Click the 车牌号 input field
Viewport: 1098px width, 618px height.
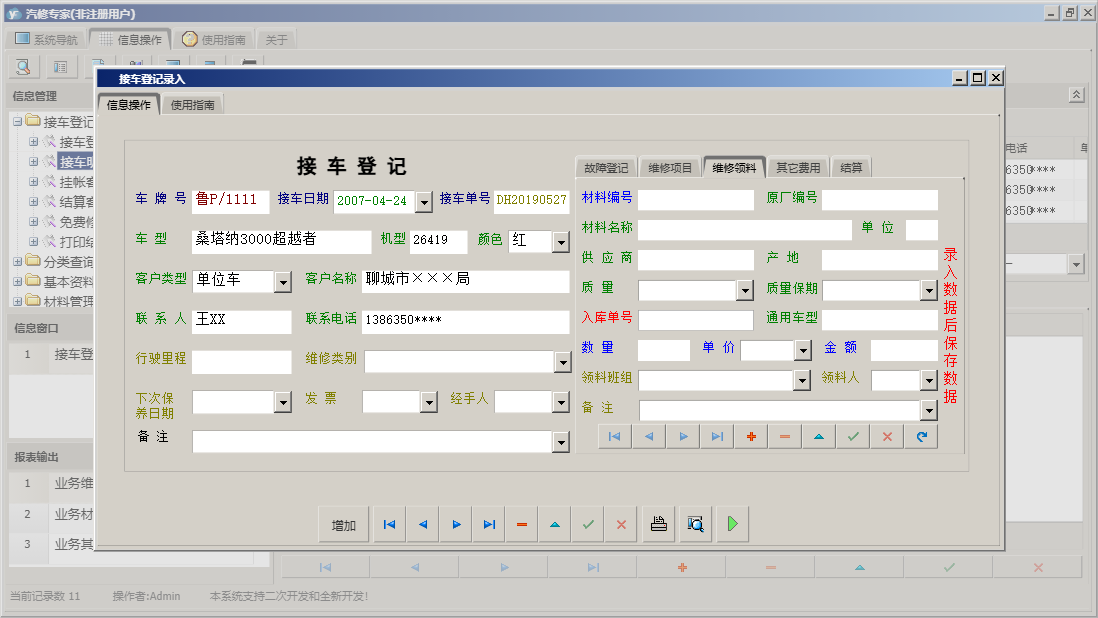232,200
